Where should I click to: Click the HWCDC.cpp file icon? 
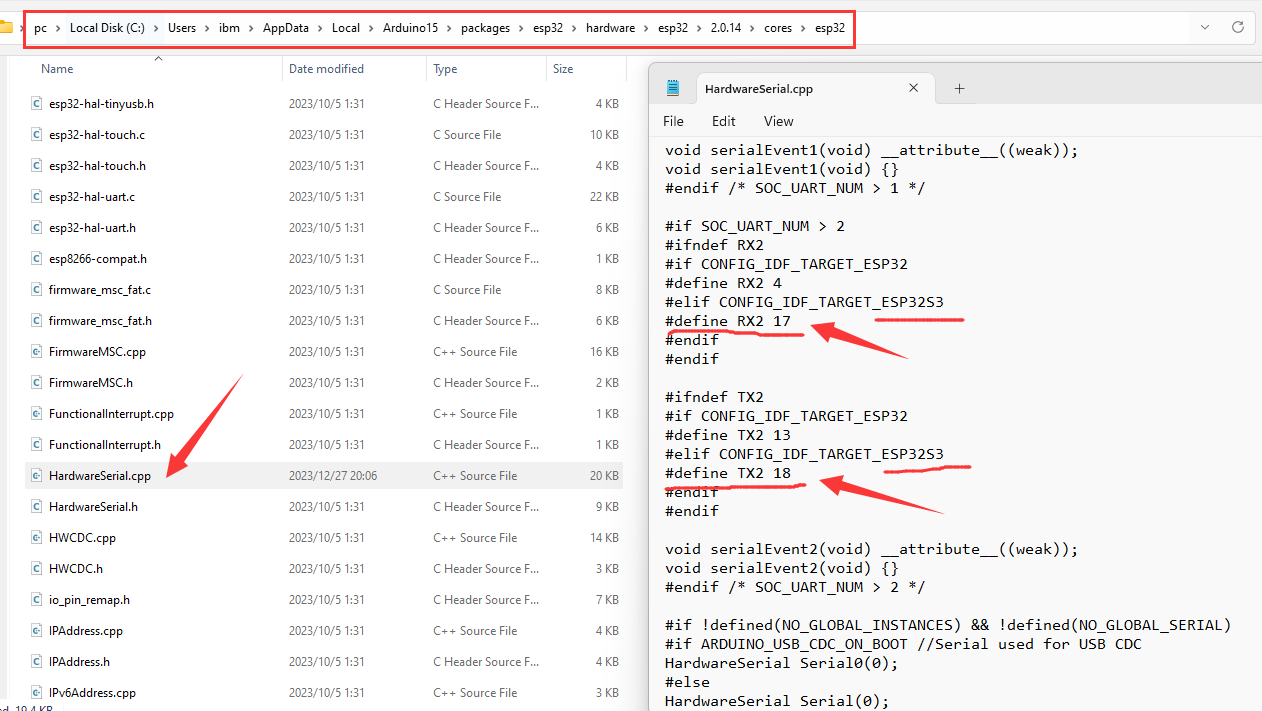[36, 538]
